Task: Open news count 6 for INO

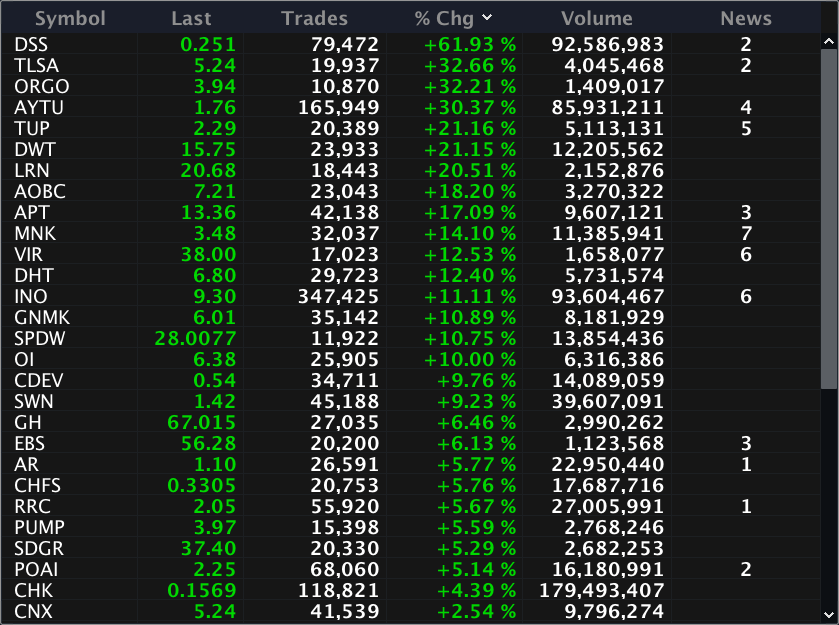Action: (746, 296)
